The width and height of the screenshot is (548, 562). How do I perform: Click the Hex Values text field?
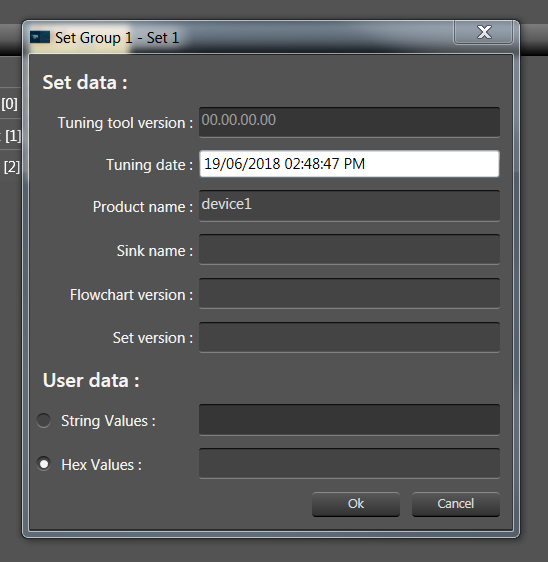click(349, 463)
